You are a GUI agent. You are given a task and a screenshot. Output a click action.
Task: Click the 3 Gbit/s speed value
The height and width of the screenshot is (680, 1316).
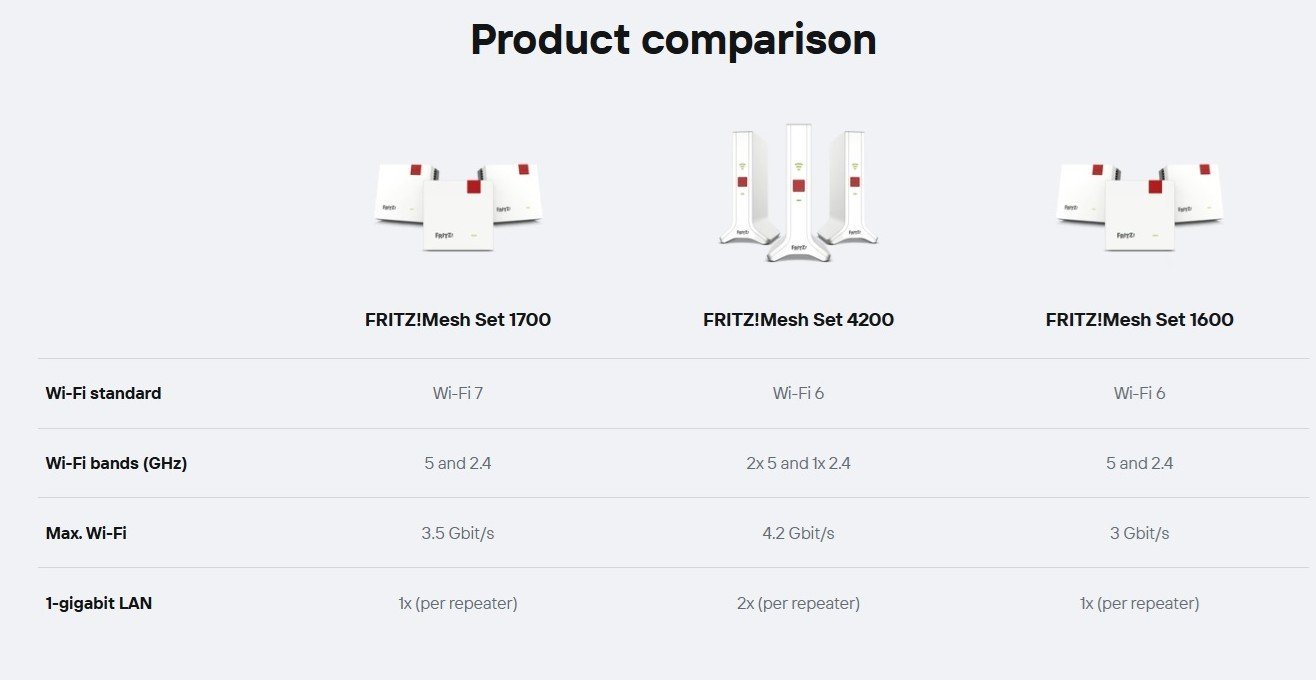pyautogui.click(x=1140, y=533)
